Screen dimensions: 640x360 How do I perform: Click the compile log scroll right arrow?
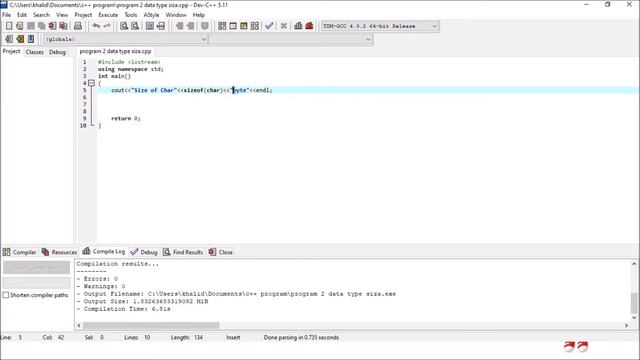click(x=627, y=325)
